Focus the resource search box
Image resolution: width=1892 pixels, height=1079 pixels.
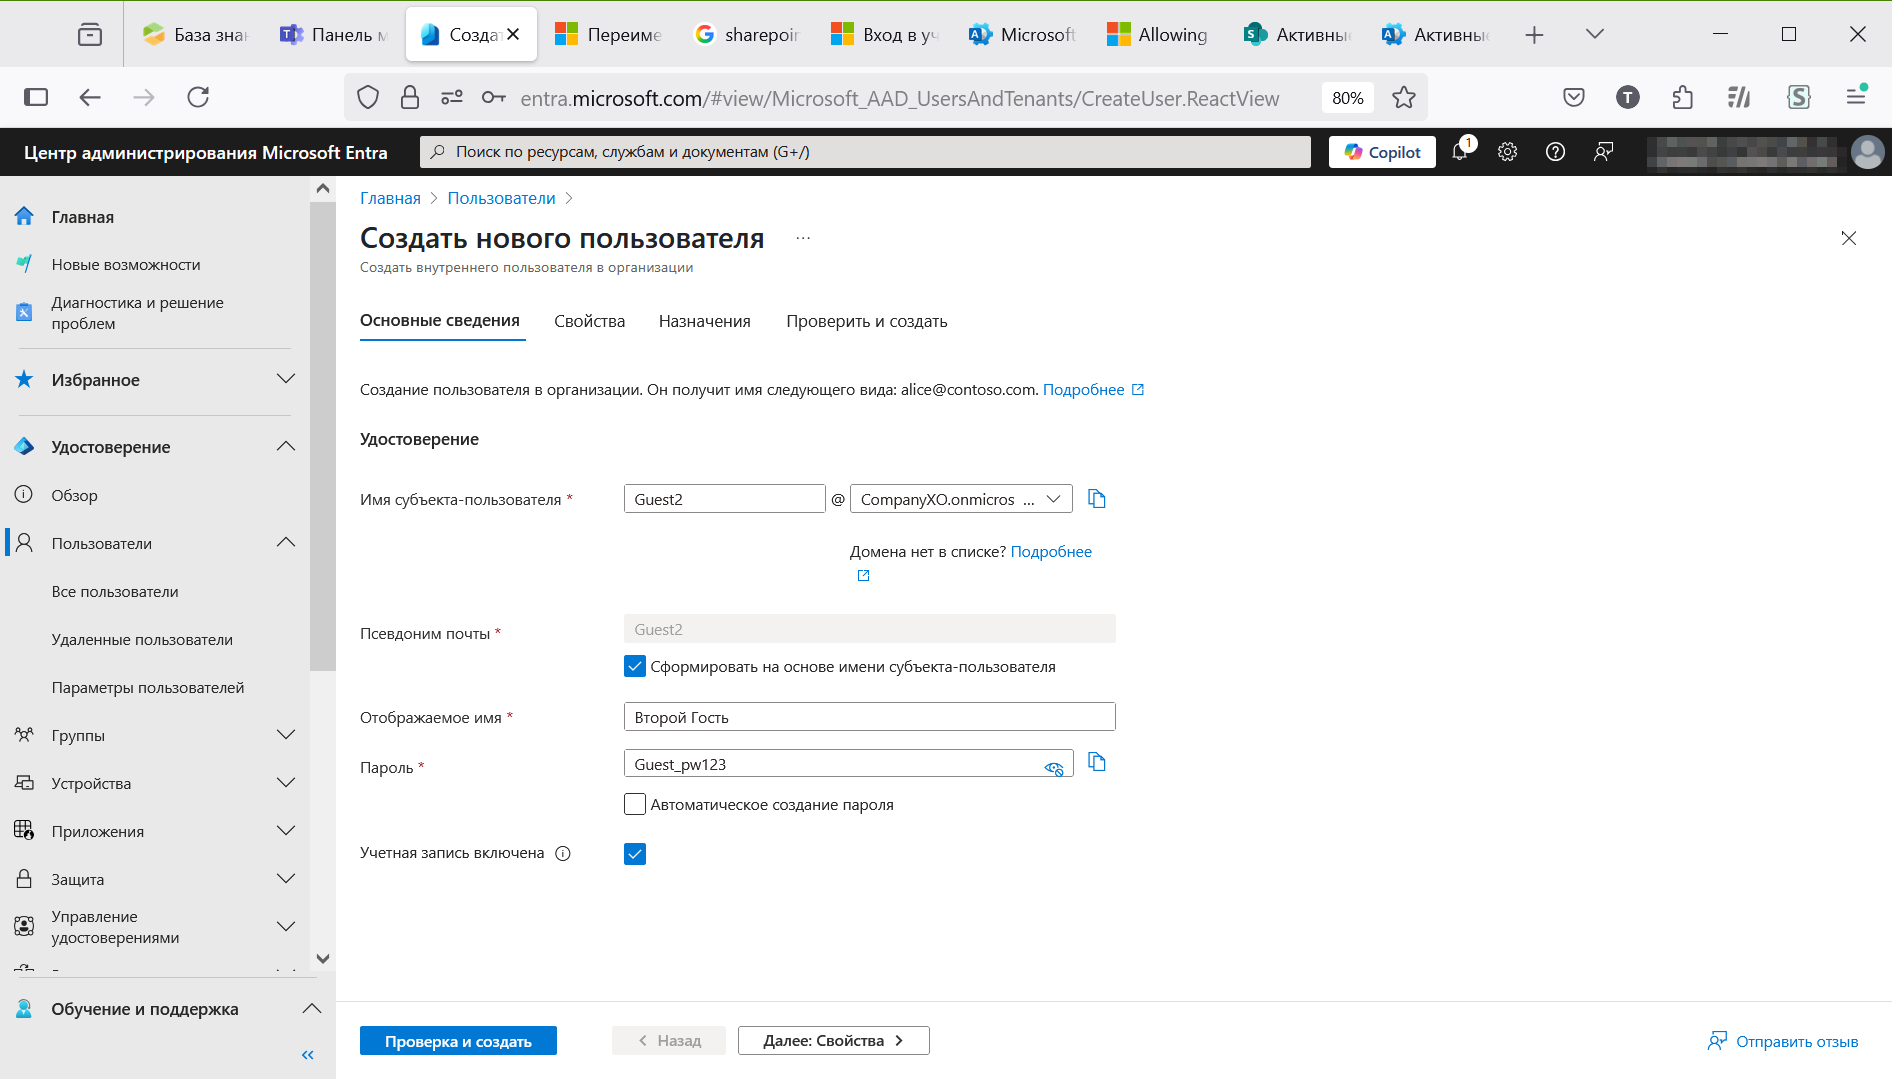click(x=865, y=152)
